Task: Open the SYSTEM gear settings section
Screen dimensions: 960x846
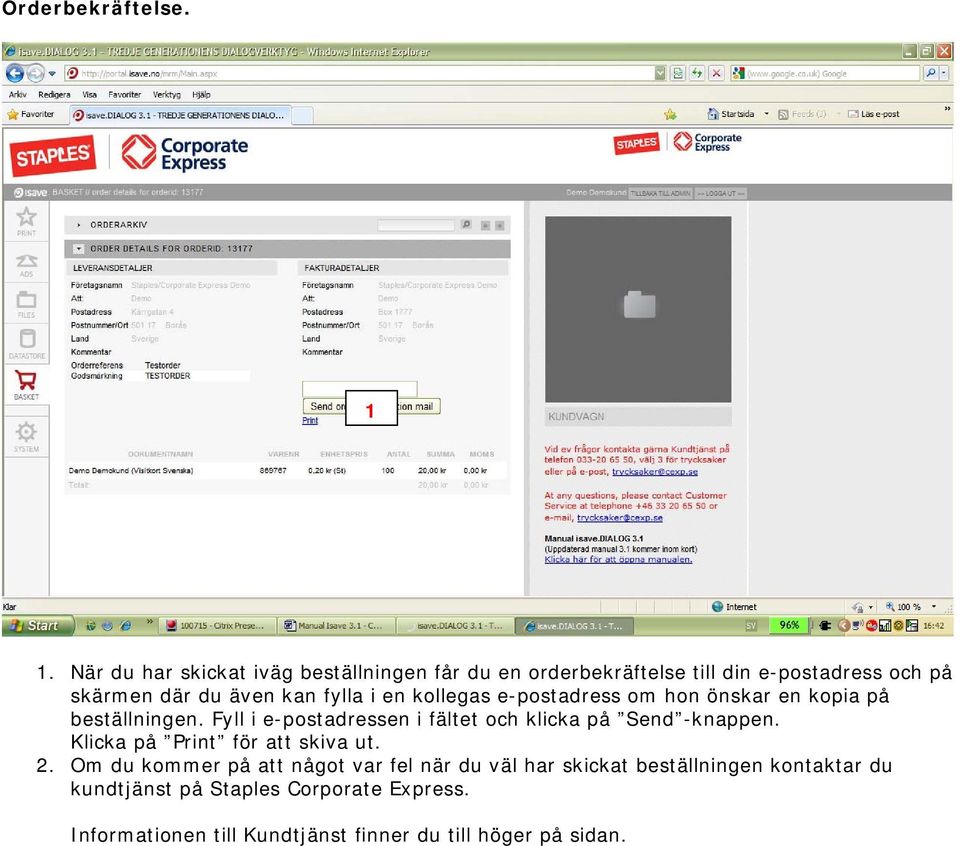Action: point(26,436)
